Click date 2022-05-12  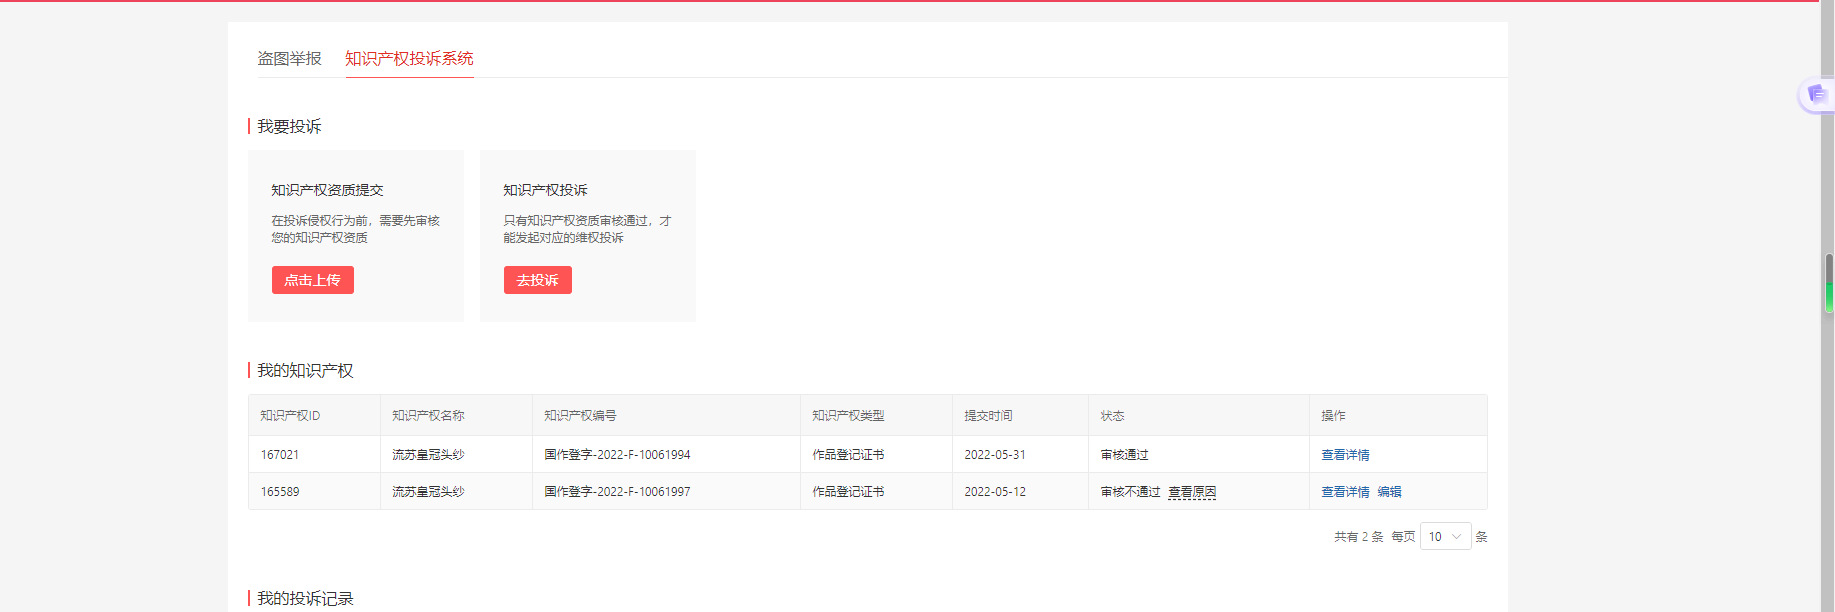coord(995,492)
